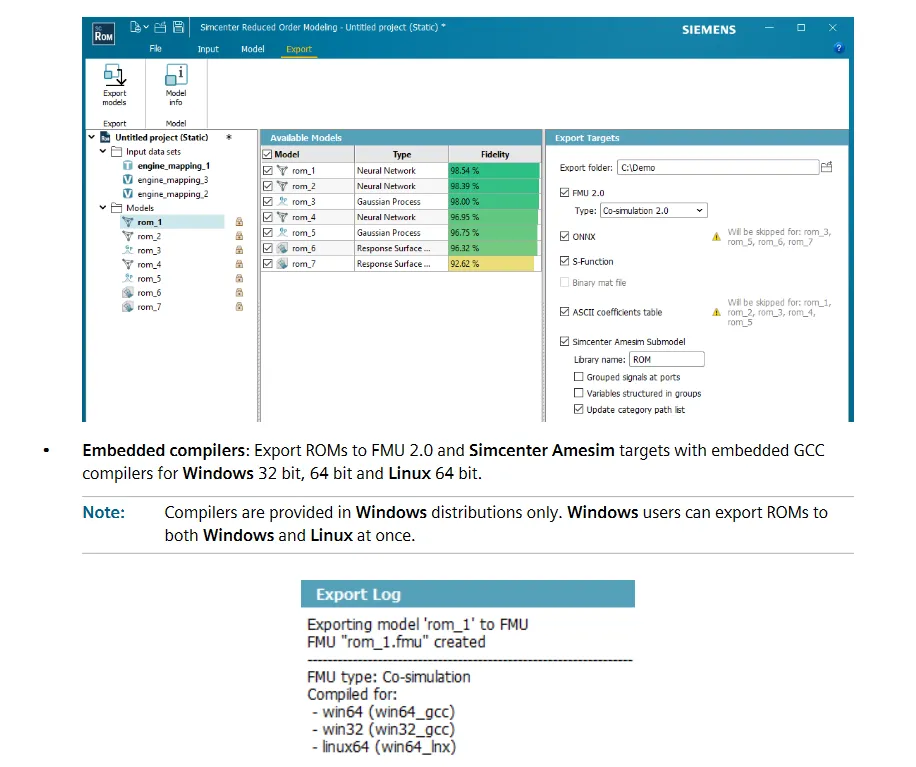Sort by the Type column header

402,154
